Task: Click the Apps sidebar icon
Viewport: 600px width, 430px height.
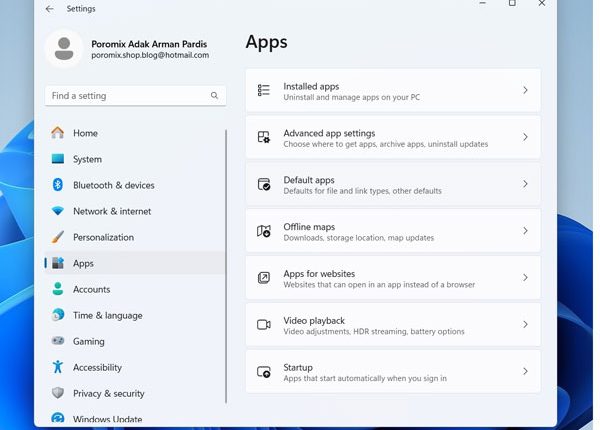Action: pos(58,263)
